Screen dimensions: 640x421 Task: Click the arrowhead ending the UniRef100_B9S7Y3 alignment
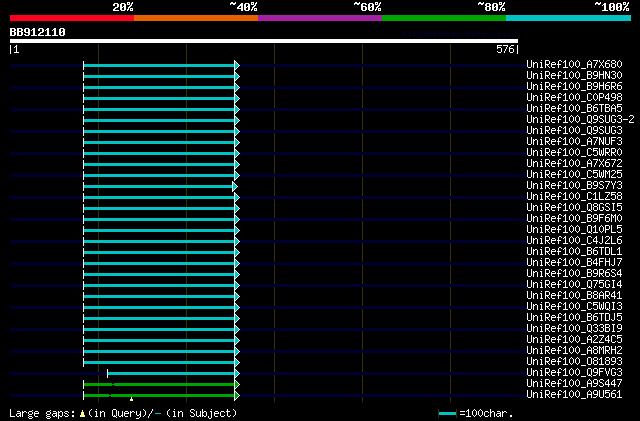(235, 187)
